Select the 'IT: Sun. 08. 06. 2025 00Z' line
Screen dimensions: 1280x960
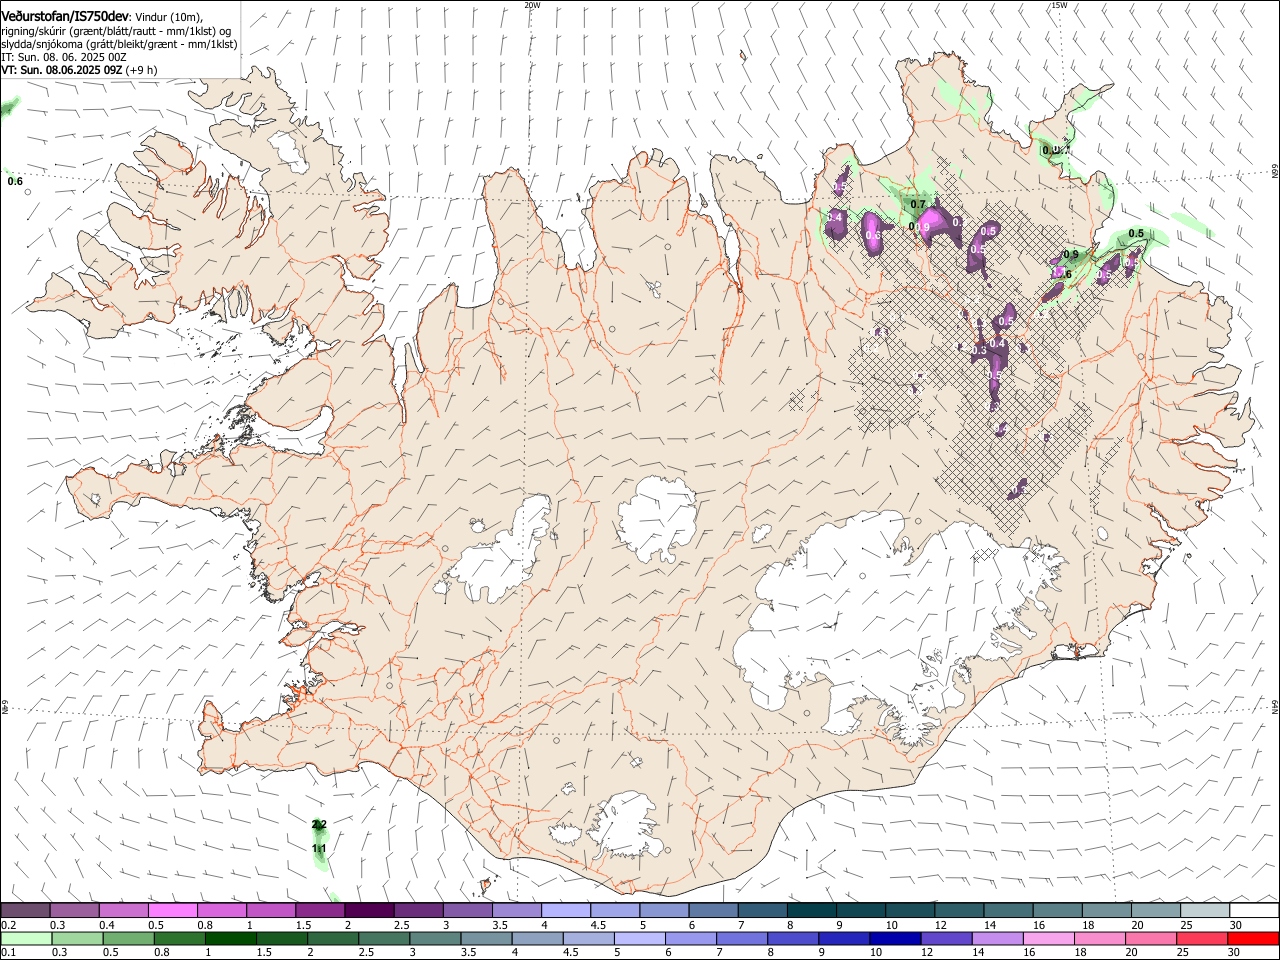coord(64,58)
